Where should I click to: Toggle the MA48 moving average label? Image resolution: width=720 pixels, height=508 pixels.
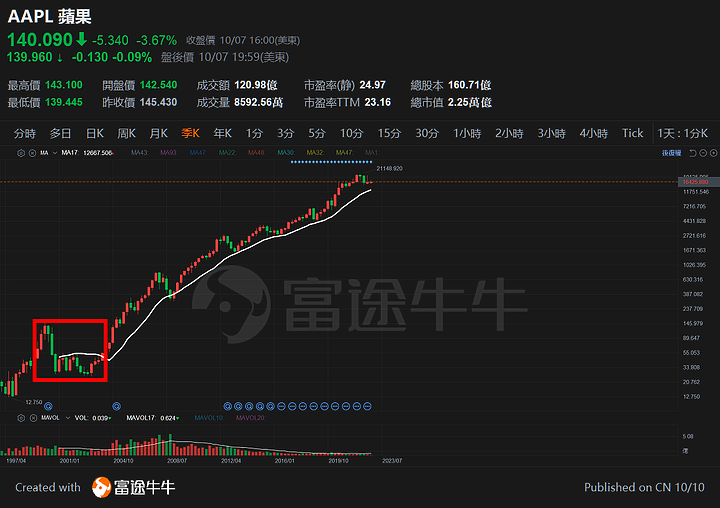pos(256,153)
